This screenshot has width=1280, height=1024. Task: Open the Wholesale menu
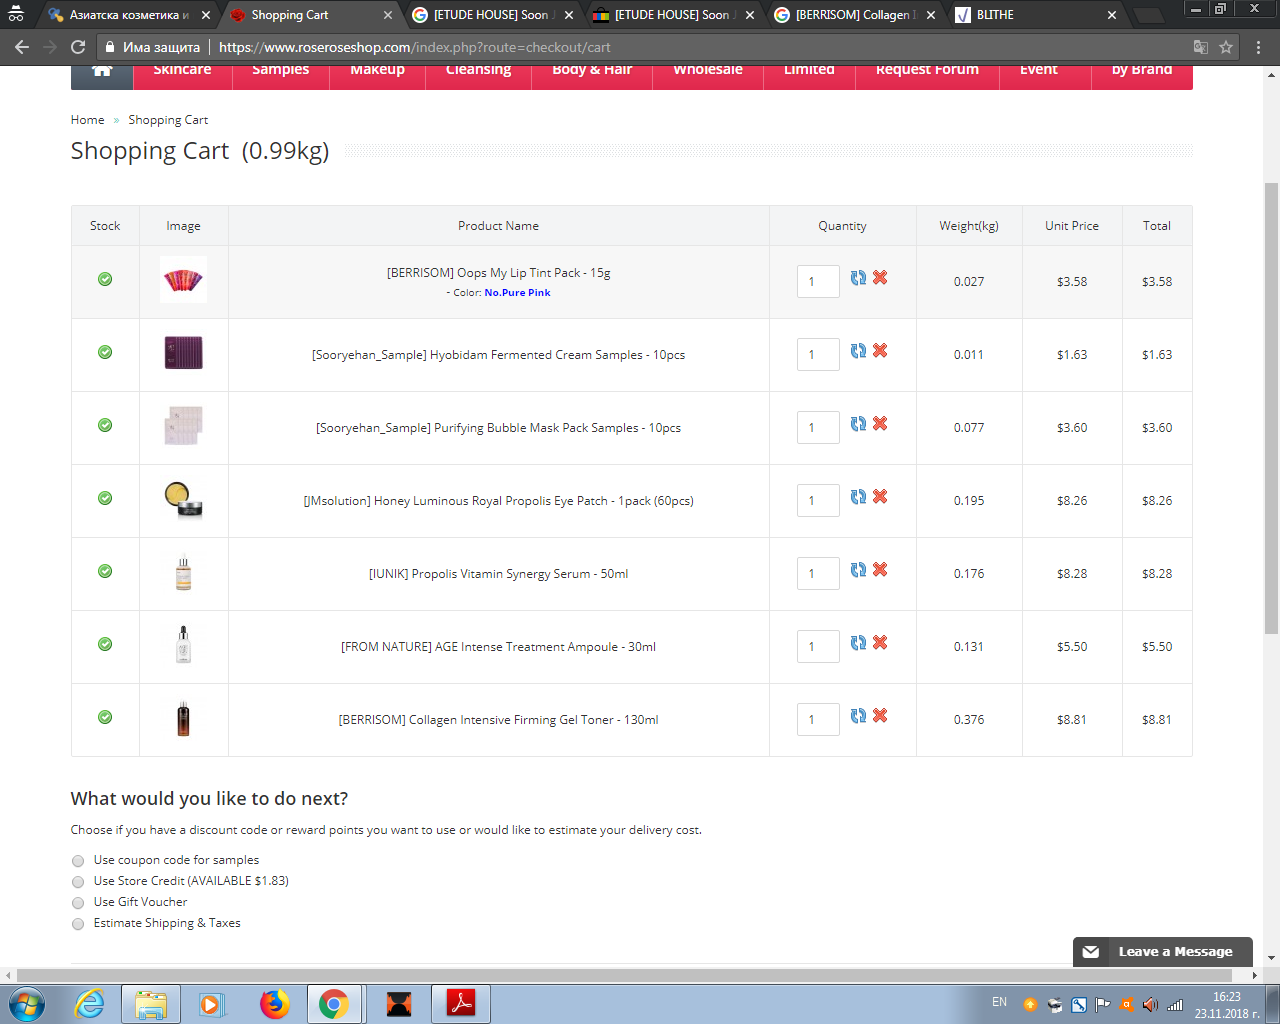coord(708,72)
